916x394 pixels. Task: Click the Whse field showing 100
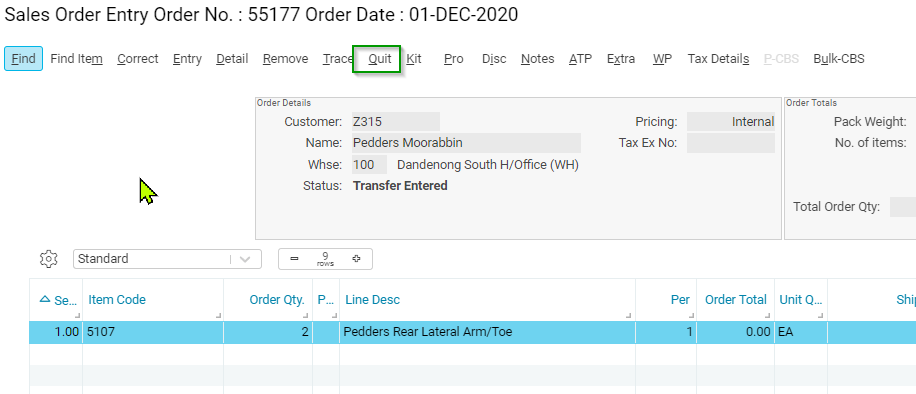pos(369,165)
